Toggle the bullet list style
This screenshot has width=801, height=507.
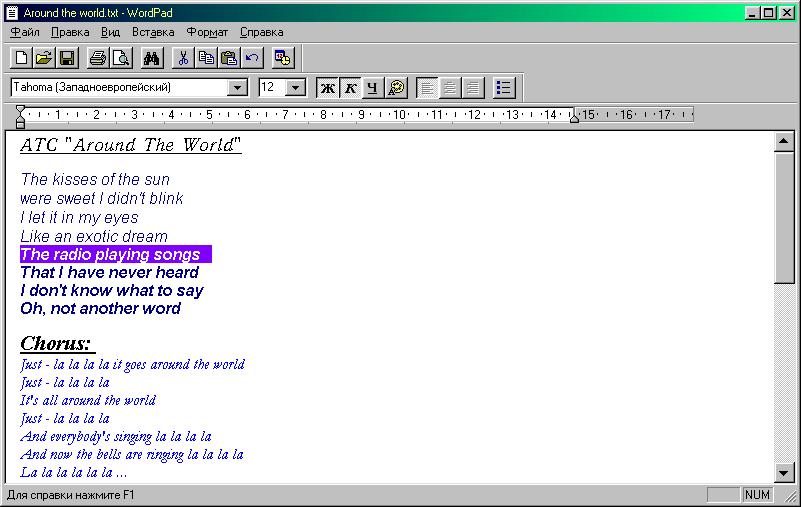(x=504, y=88)
